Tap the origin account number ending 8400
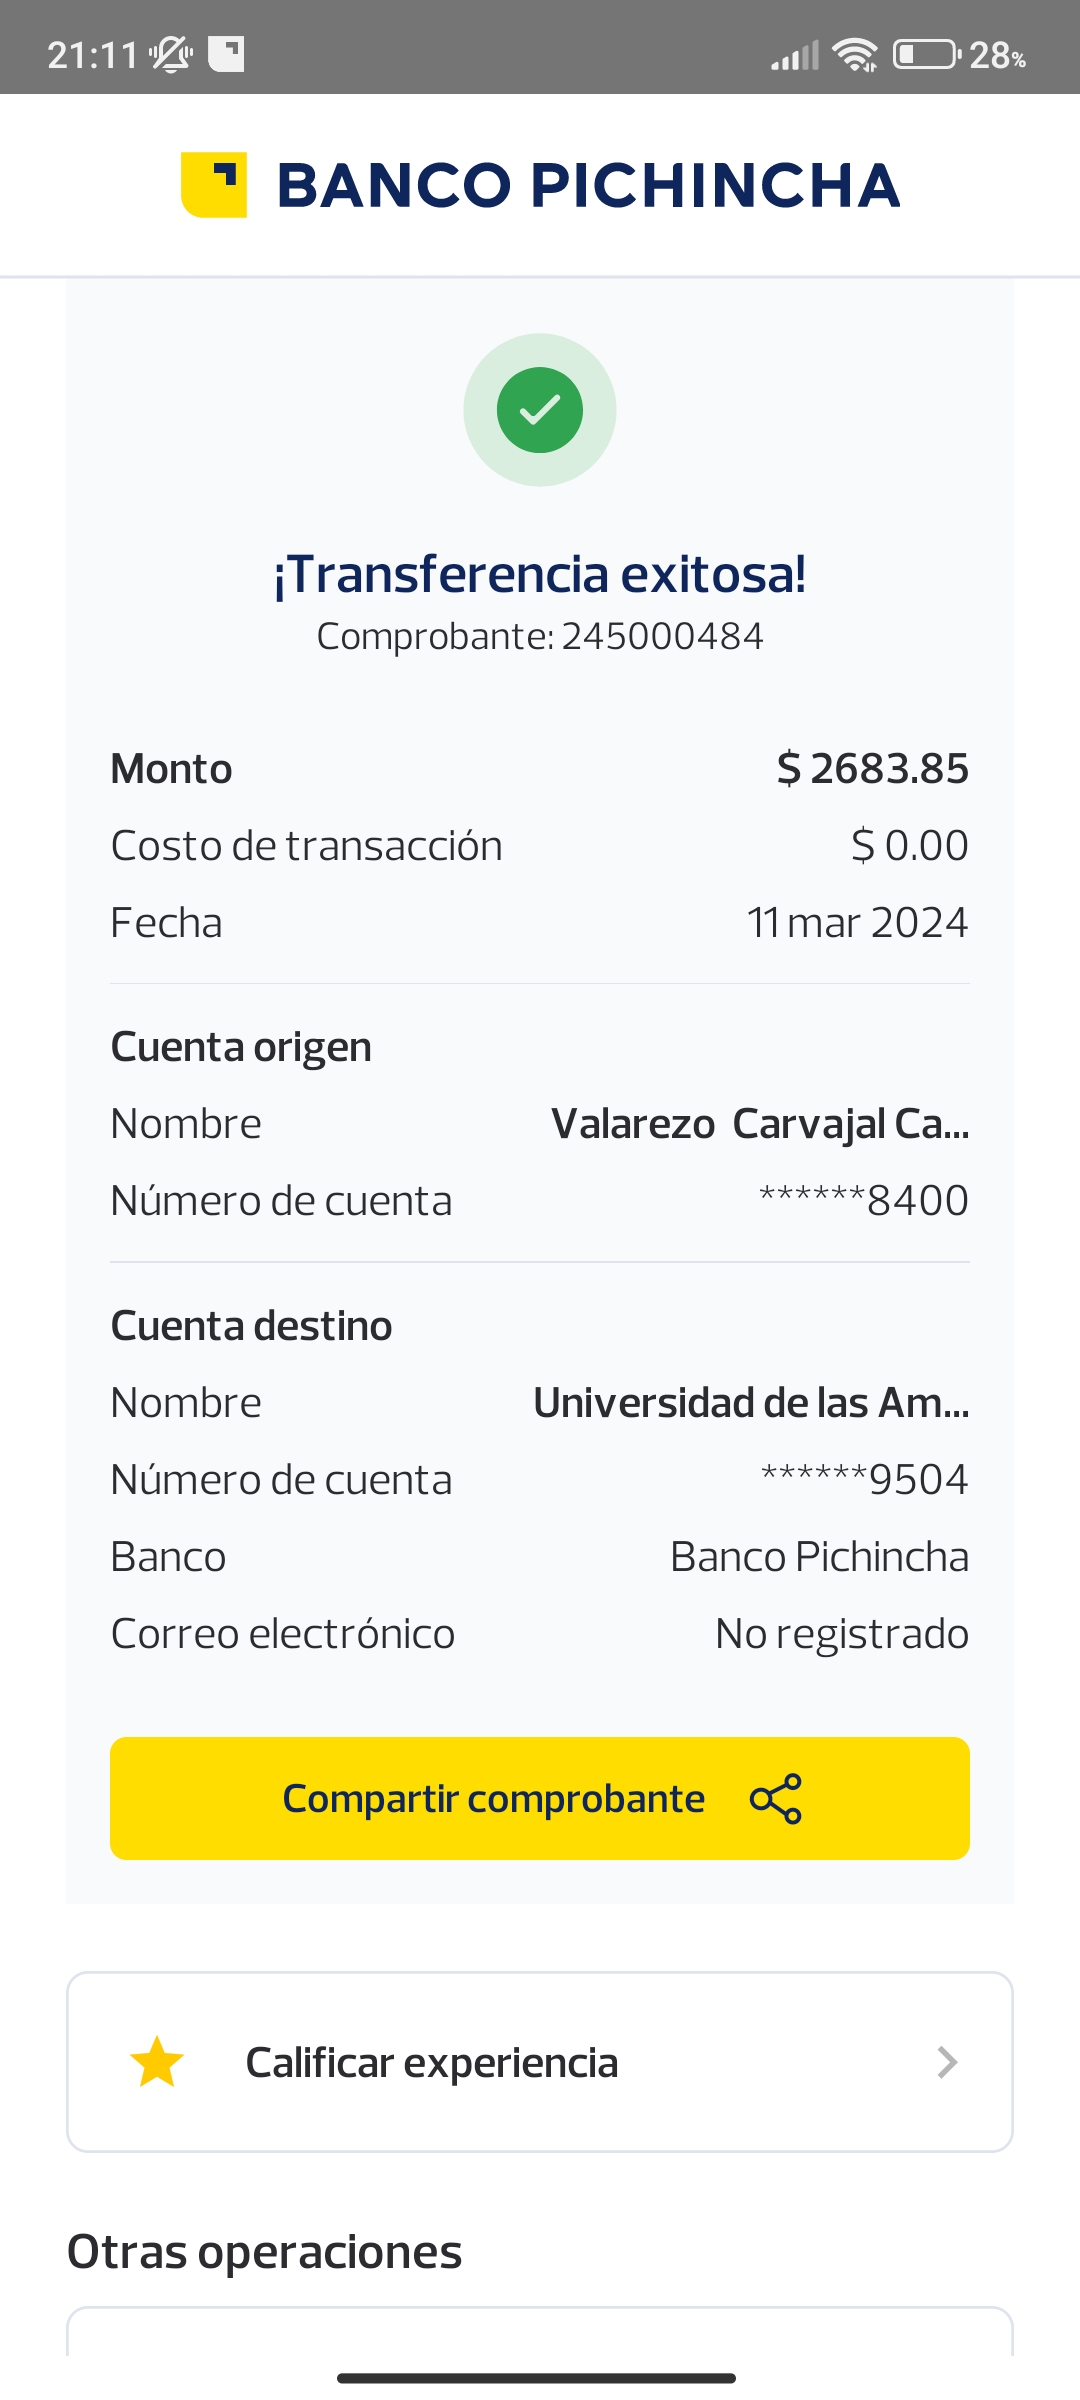1080x2400 pixels. click(864, 1200)
